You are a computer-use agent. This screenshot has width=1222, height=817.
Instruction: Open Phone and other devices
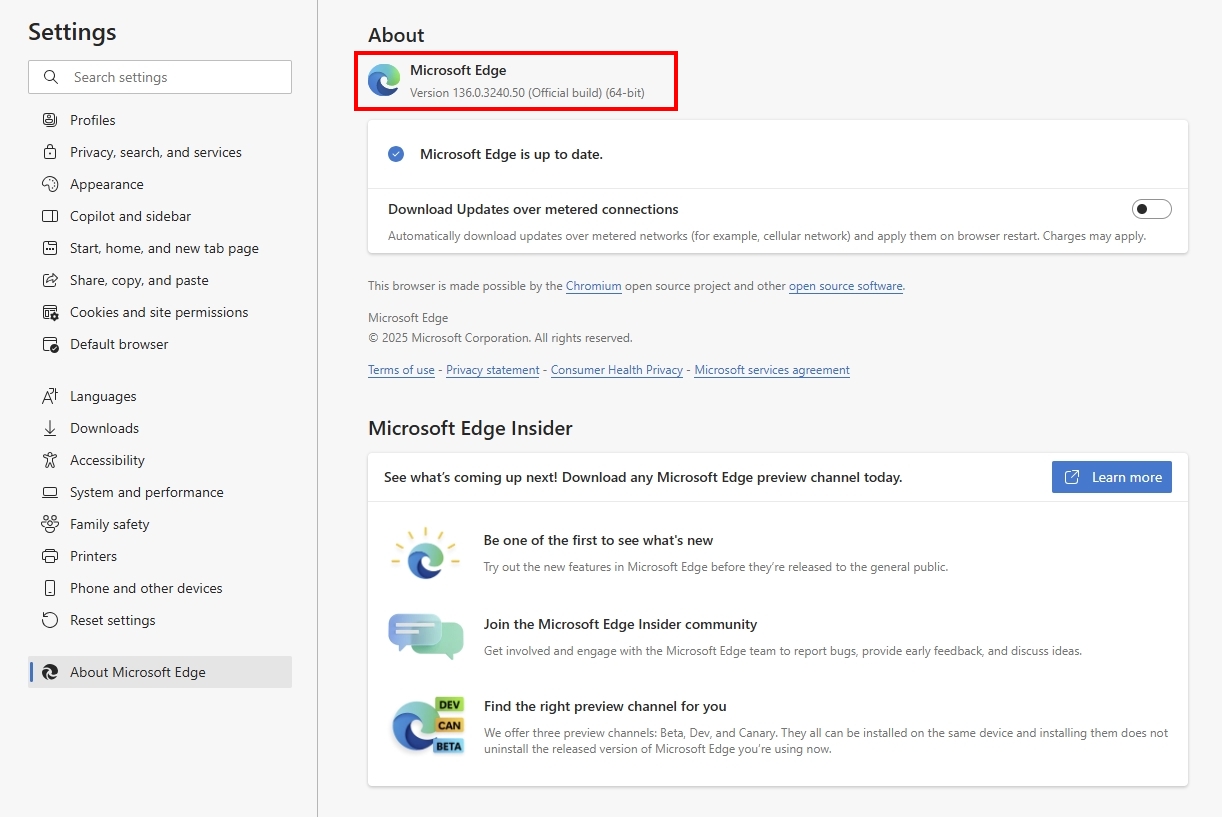pos(160,588)
